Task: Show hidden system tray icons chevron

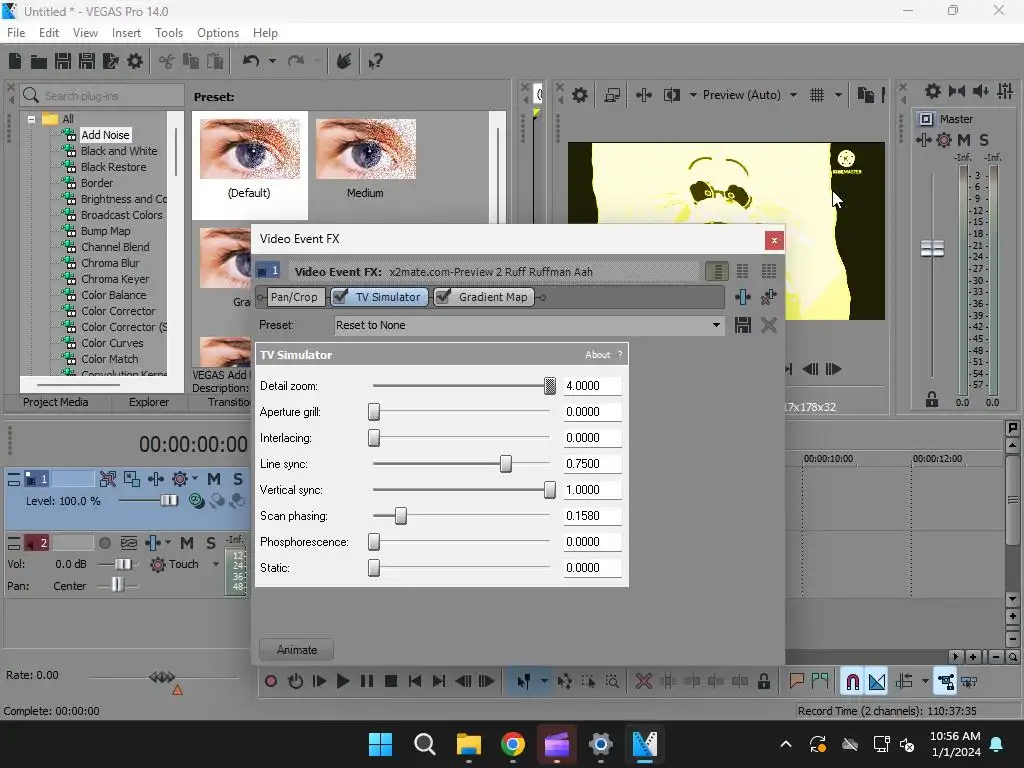Action: point(786,744)
